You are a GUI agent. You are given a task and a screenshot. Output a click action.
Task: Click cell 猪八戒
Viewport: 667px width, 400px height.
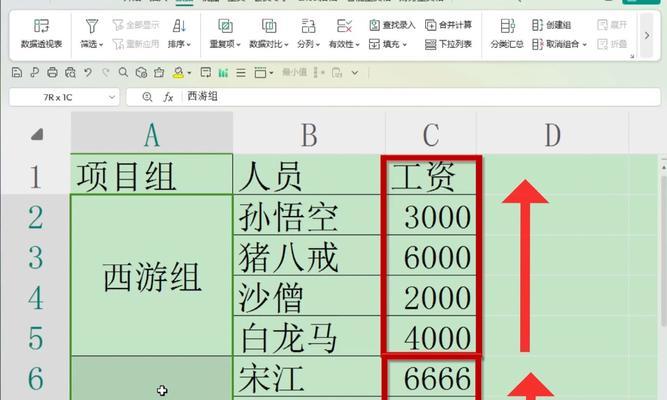(307, 256)
